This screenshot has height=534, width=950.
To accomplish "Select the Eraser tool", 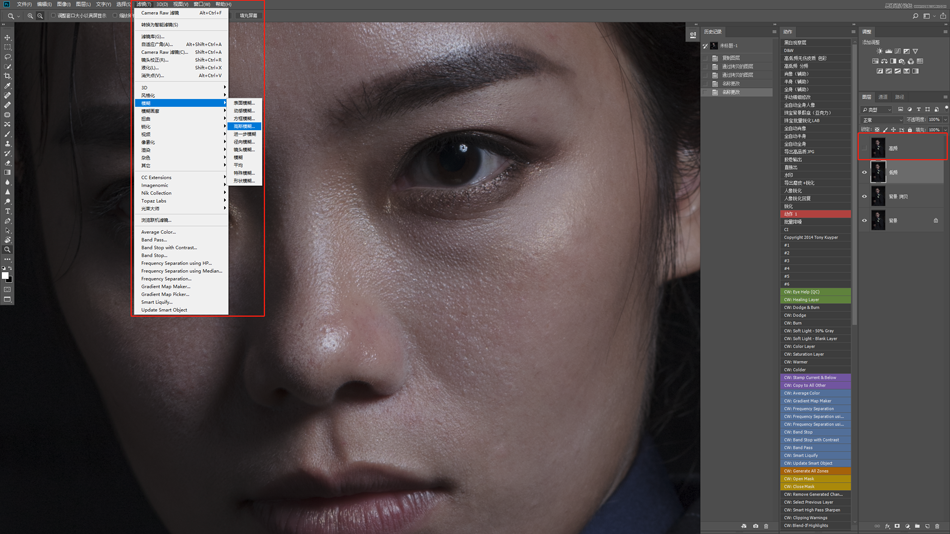I will click(x=7, y=163).
